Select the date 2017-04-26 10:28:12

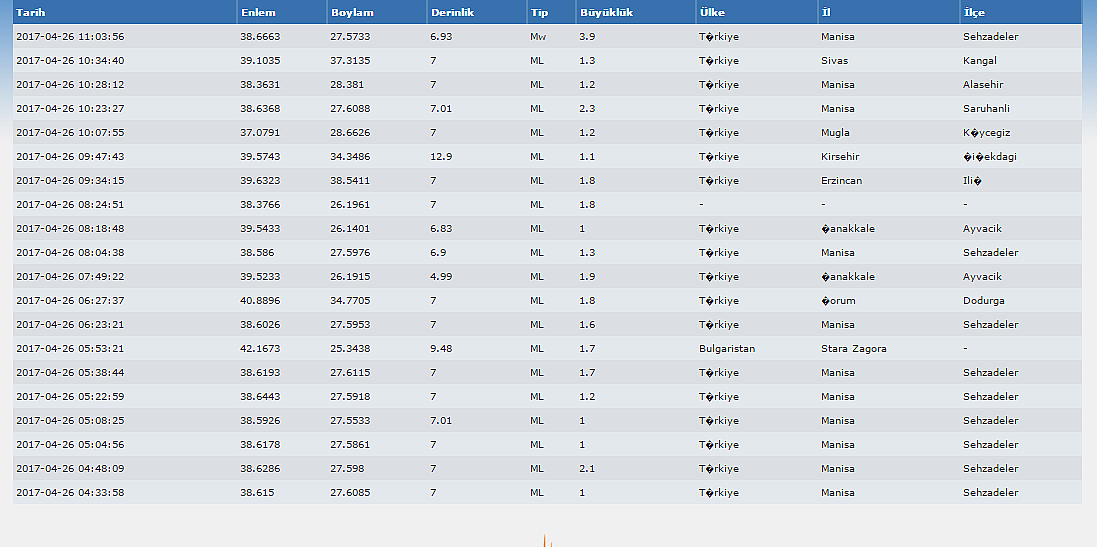click(70, 85)
